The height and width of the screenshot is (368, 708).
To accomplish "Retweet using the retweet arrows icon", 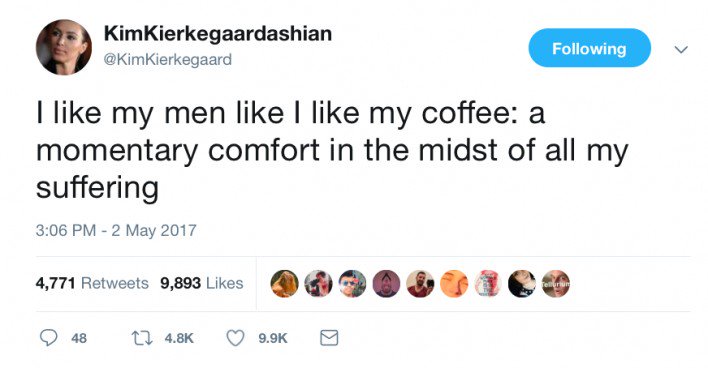I will [x=140, y=338].
